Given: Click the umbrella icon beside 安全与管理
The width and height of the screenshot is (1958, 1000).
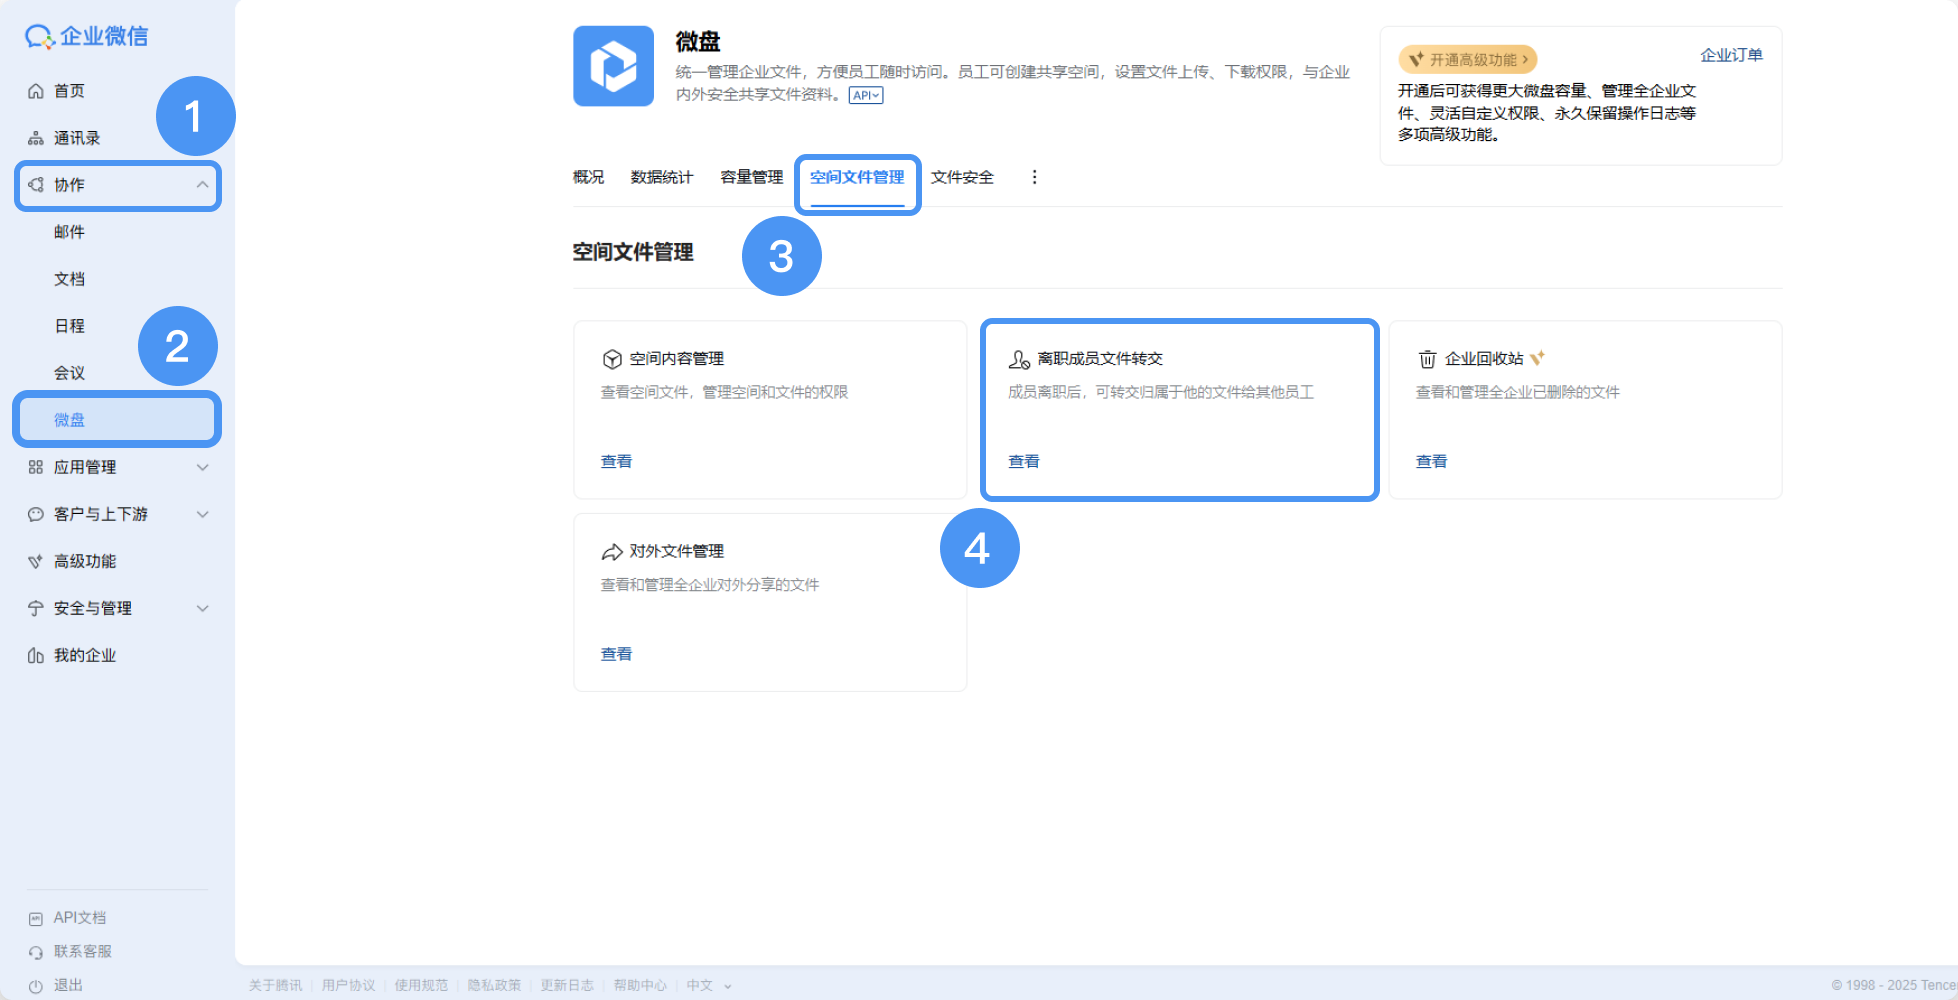Looking at the screenshot, I should click(x=36, y=608).
